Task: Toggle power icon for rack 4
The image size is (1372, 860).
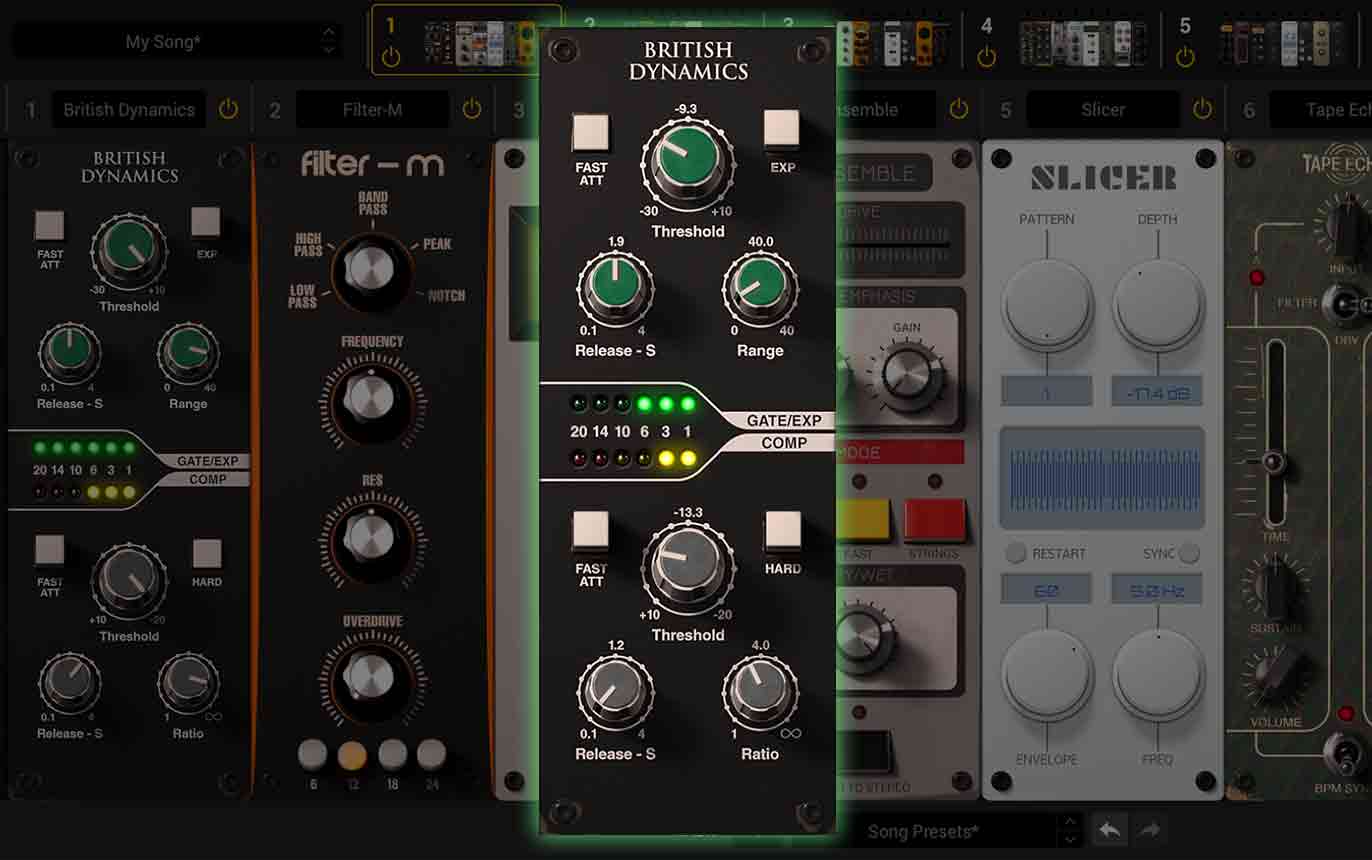Action: (987, 58)
